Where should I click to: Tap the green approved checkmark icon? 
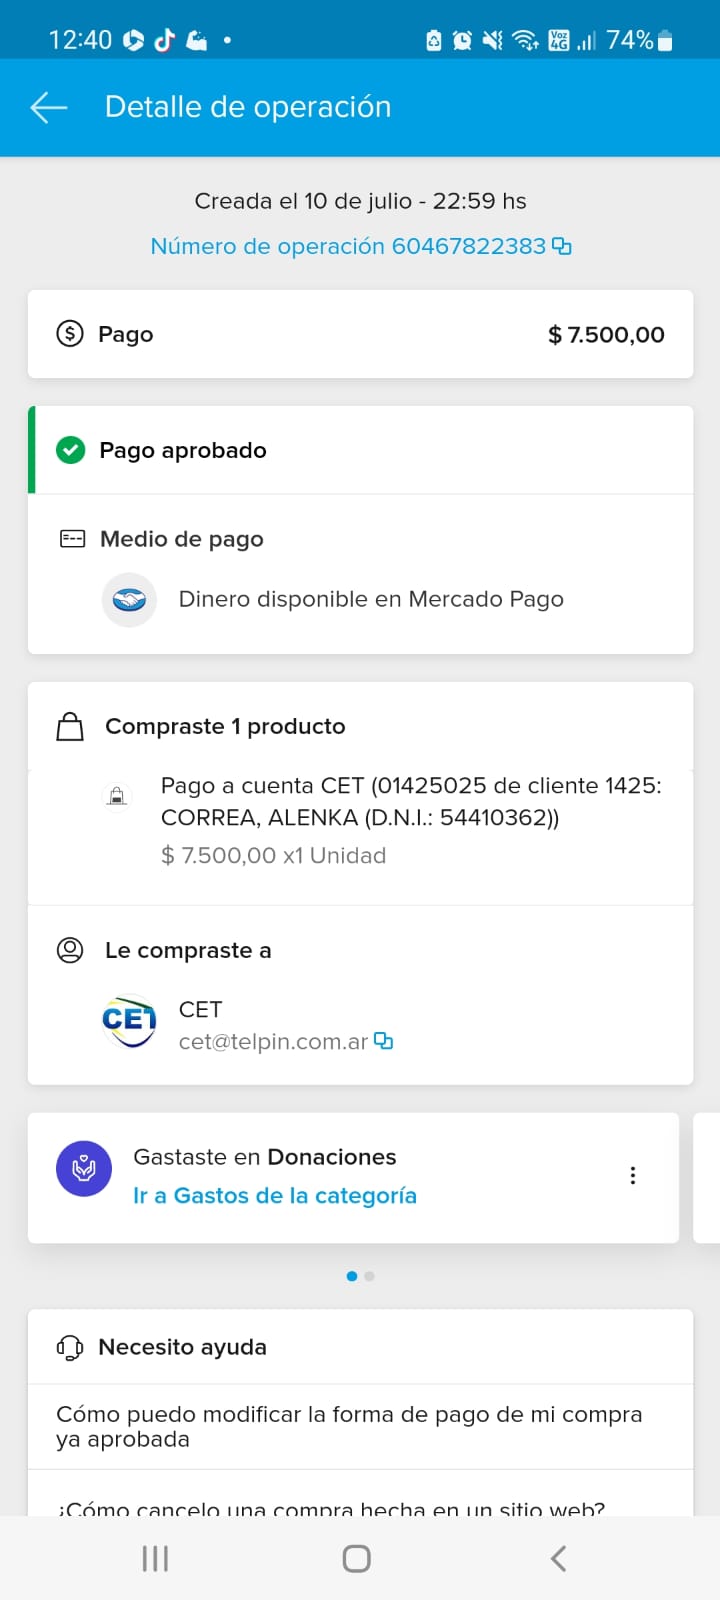pos(70,450)
